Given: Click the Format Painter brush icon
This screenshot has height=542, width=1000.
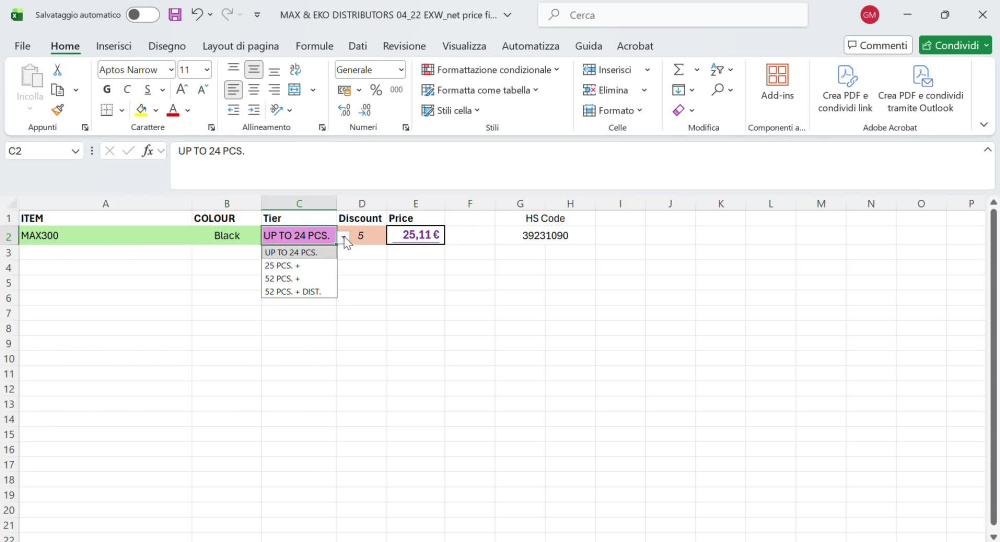Looking at the screenshot, I should [57, 110].
